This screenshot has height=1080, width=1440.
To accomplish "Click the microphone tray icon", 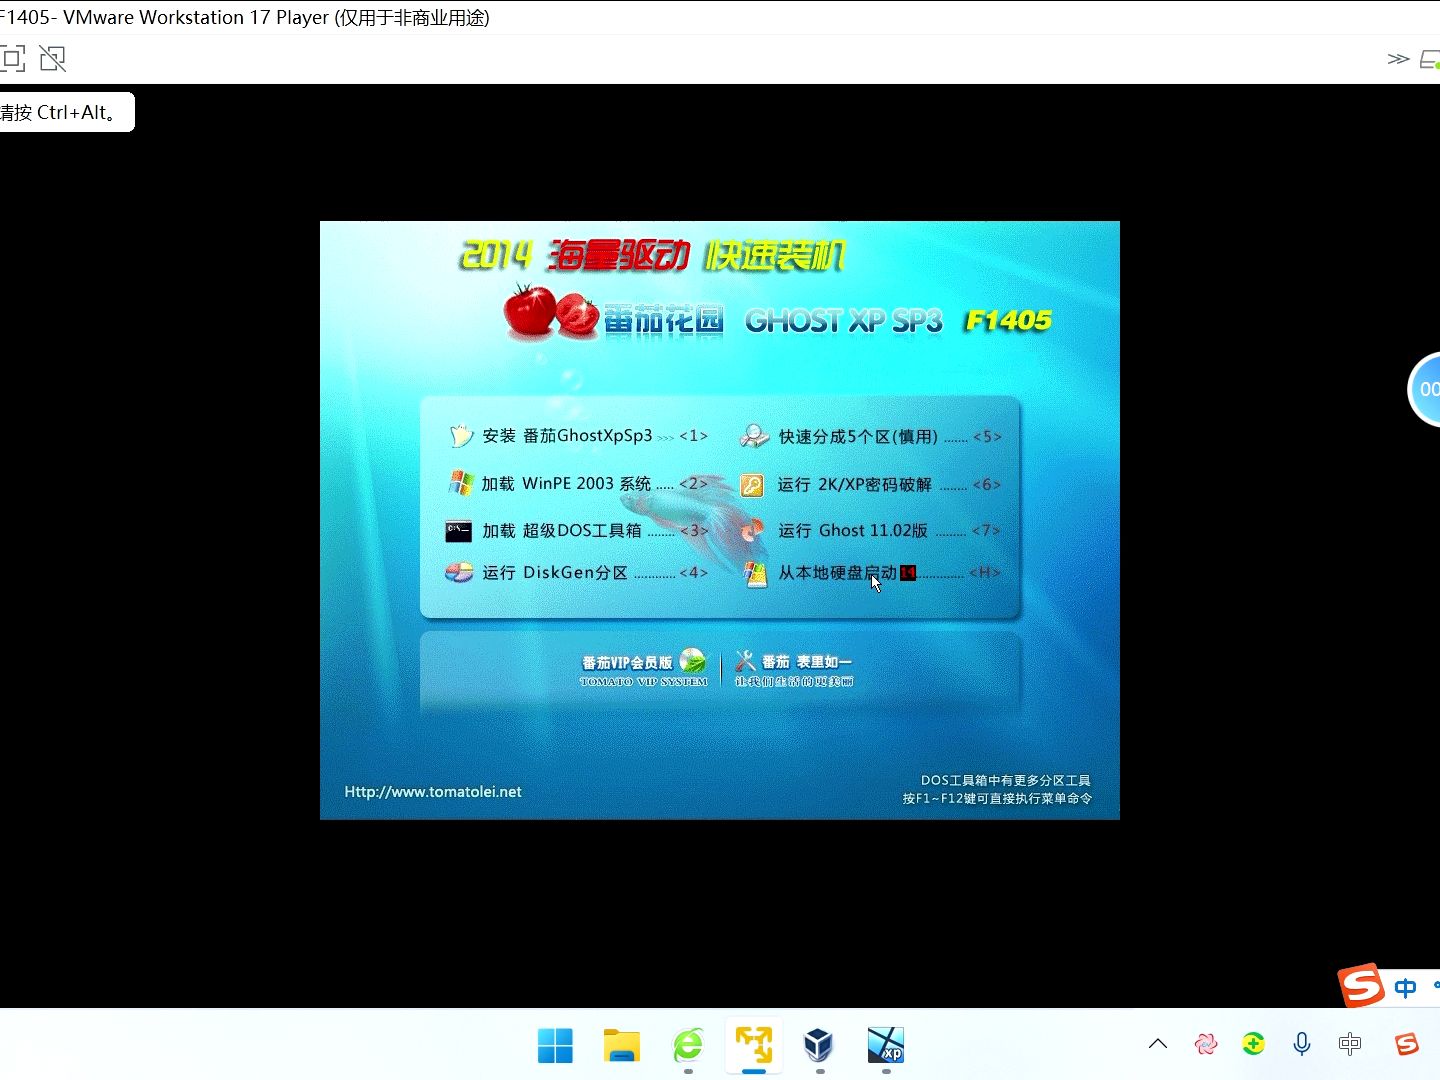I will pos(1302,1044).
